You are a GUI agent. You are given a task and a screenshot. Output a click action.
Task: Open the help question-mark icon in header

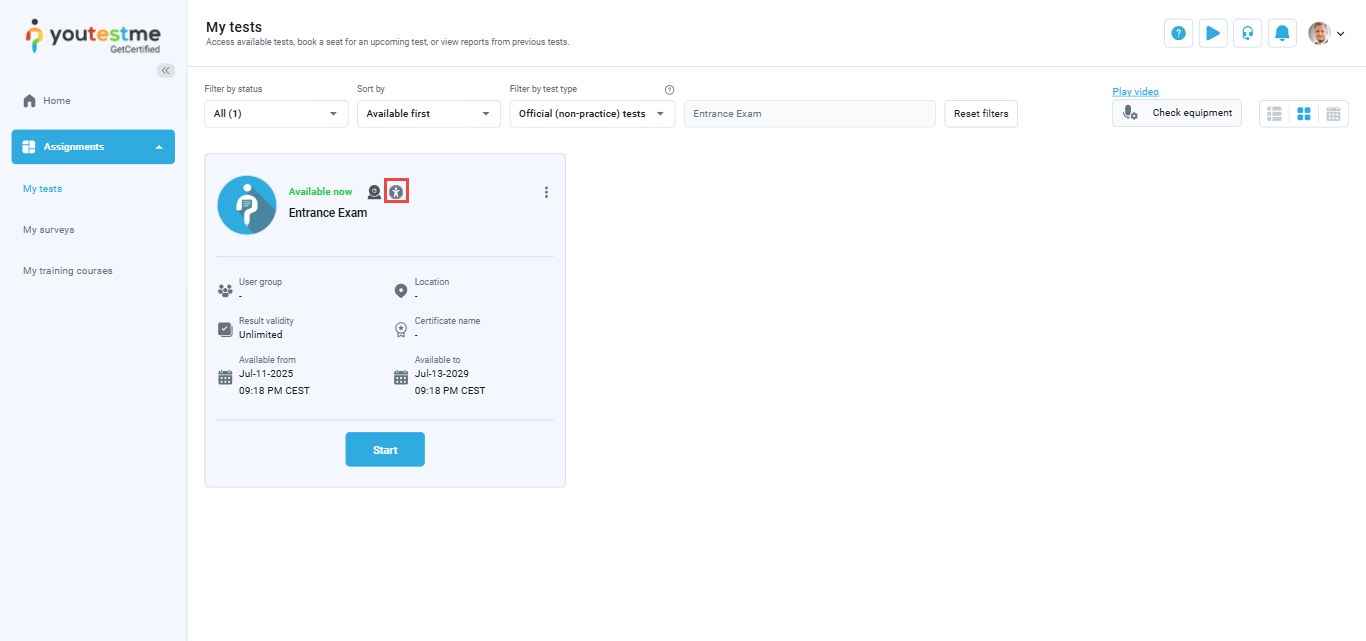coord(1179,33)
